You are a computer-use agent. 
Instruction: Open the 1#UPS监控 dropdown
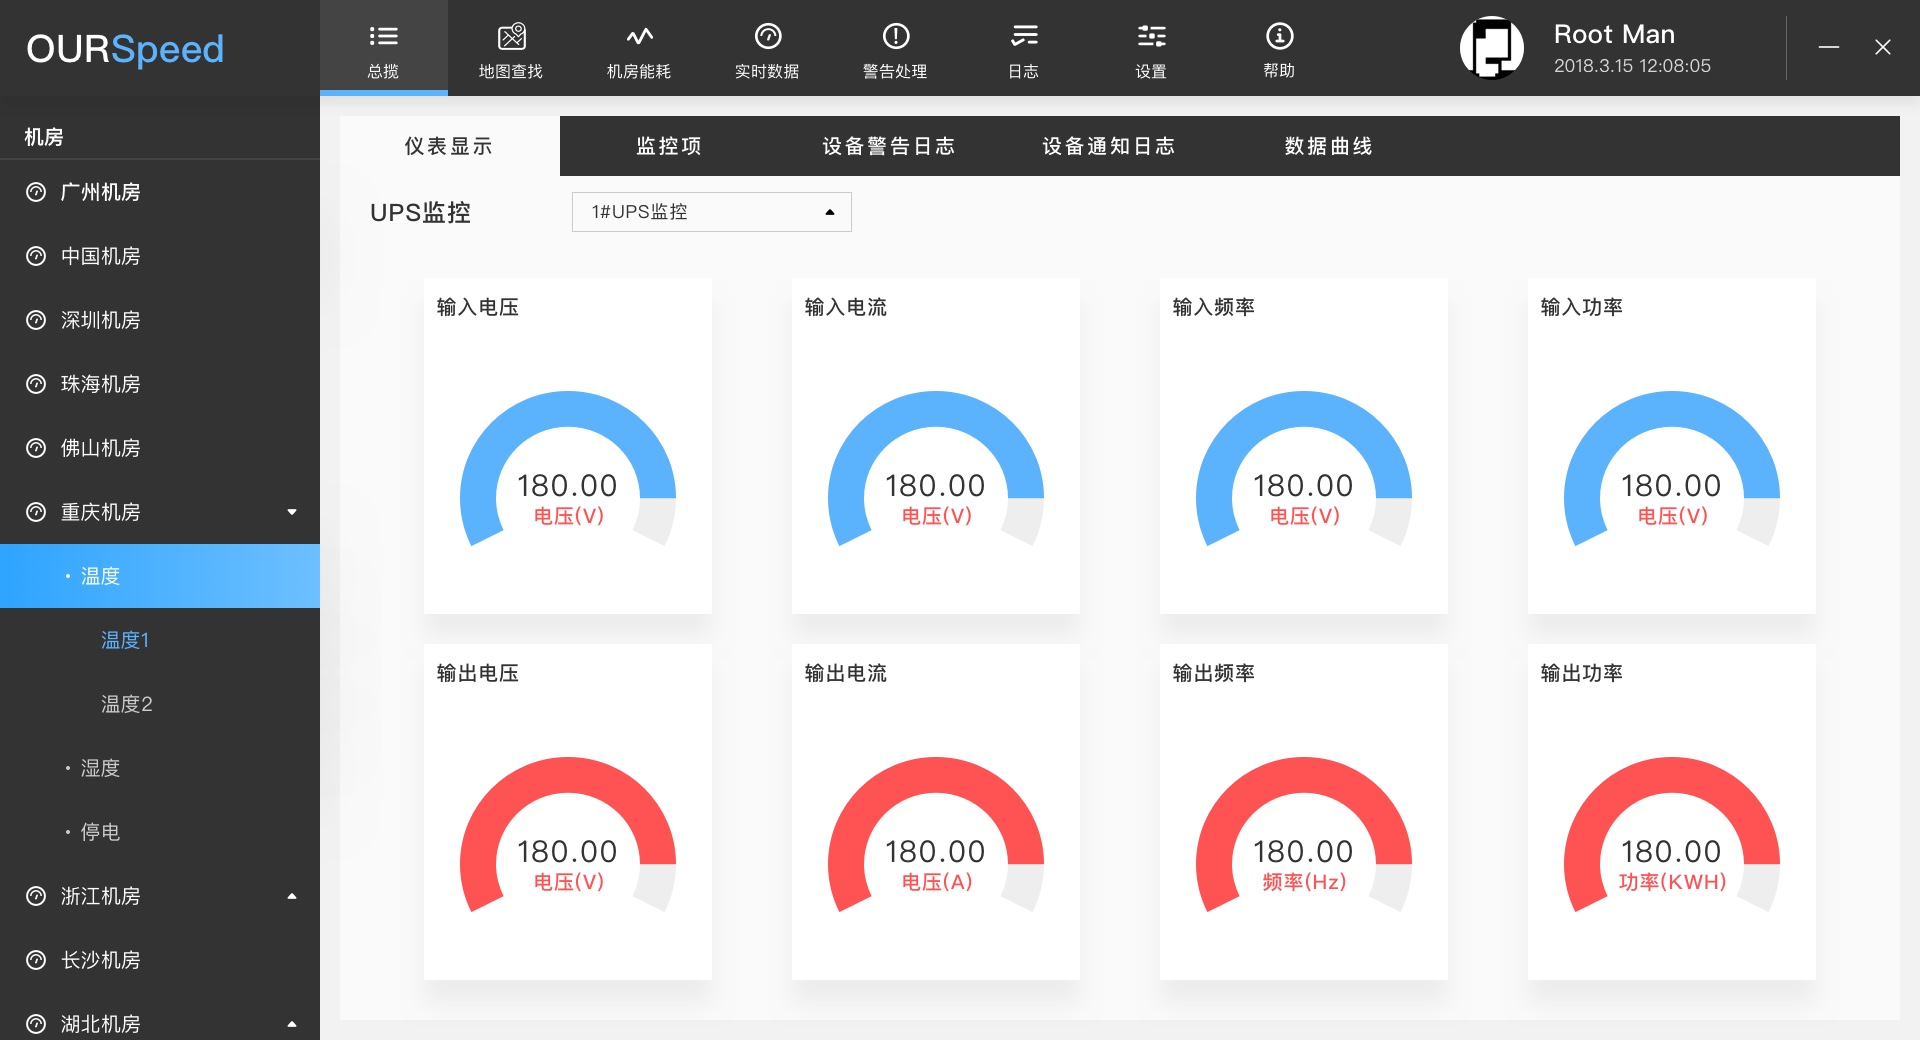(x=711, y=212)
